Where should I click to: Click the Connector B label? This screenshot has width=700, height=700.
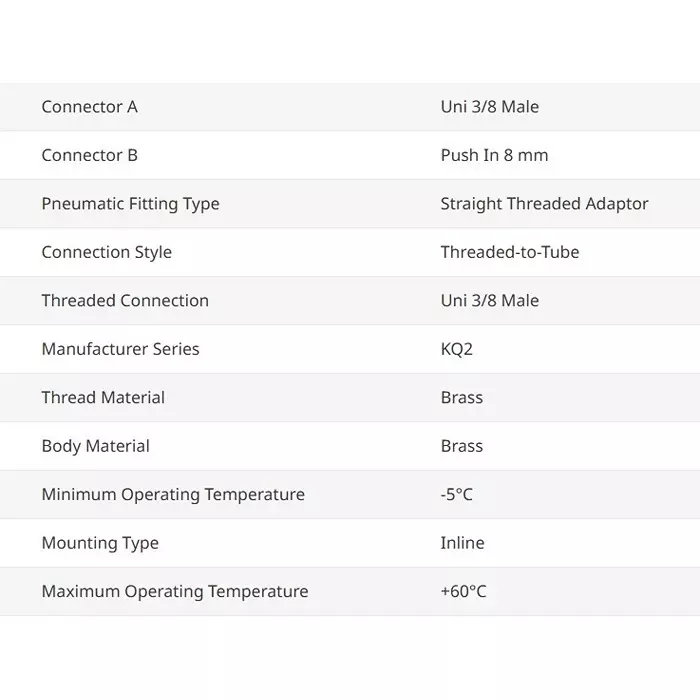(89, 155)
